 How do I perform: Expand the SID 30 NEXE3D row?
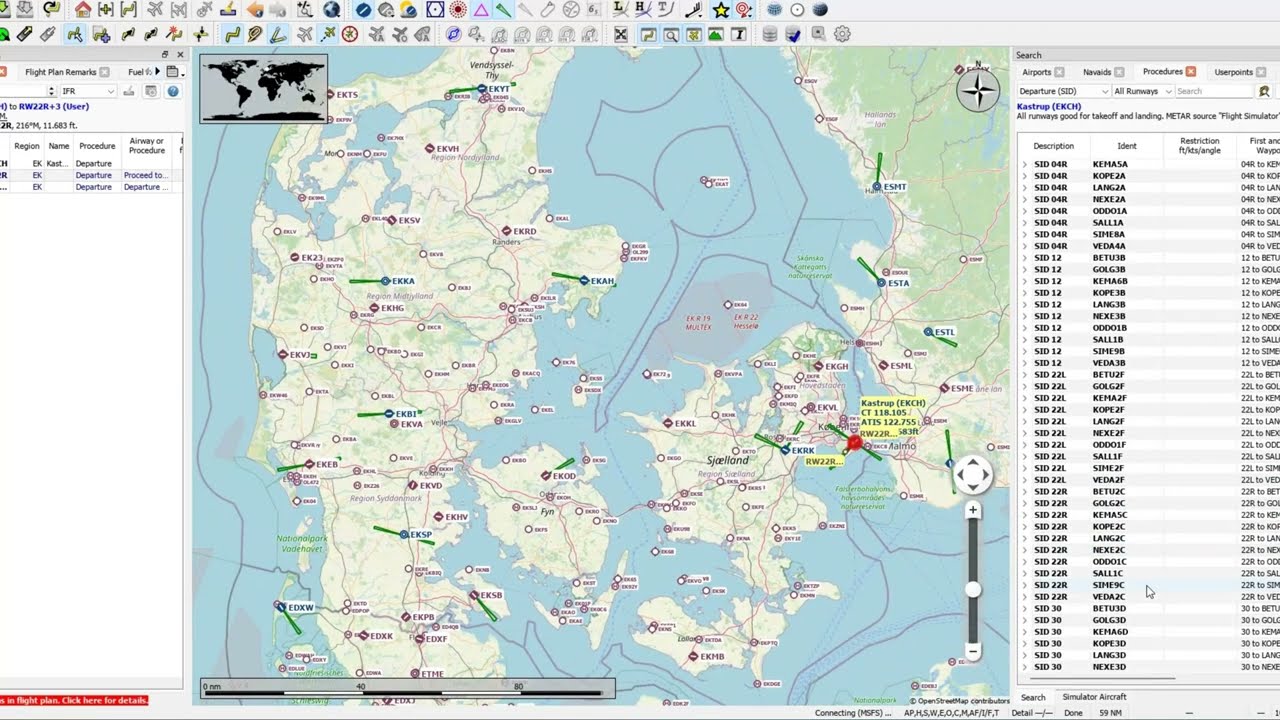1024,667
